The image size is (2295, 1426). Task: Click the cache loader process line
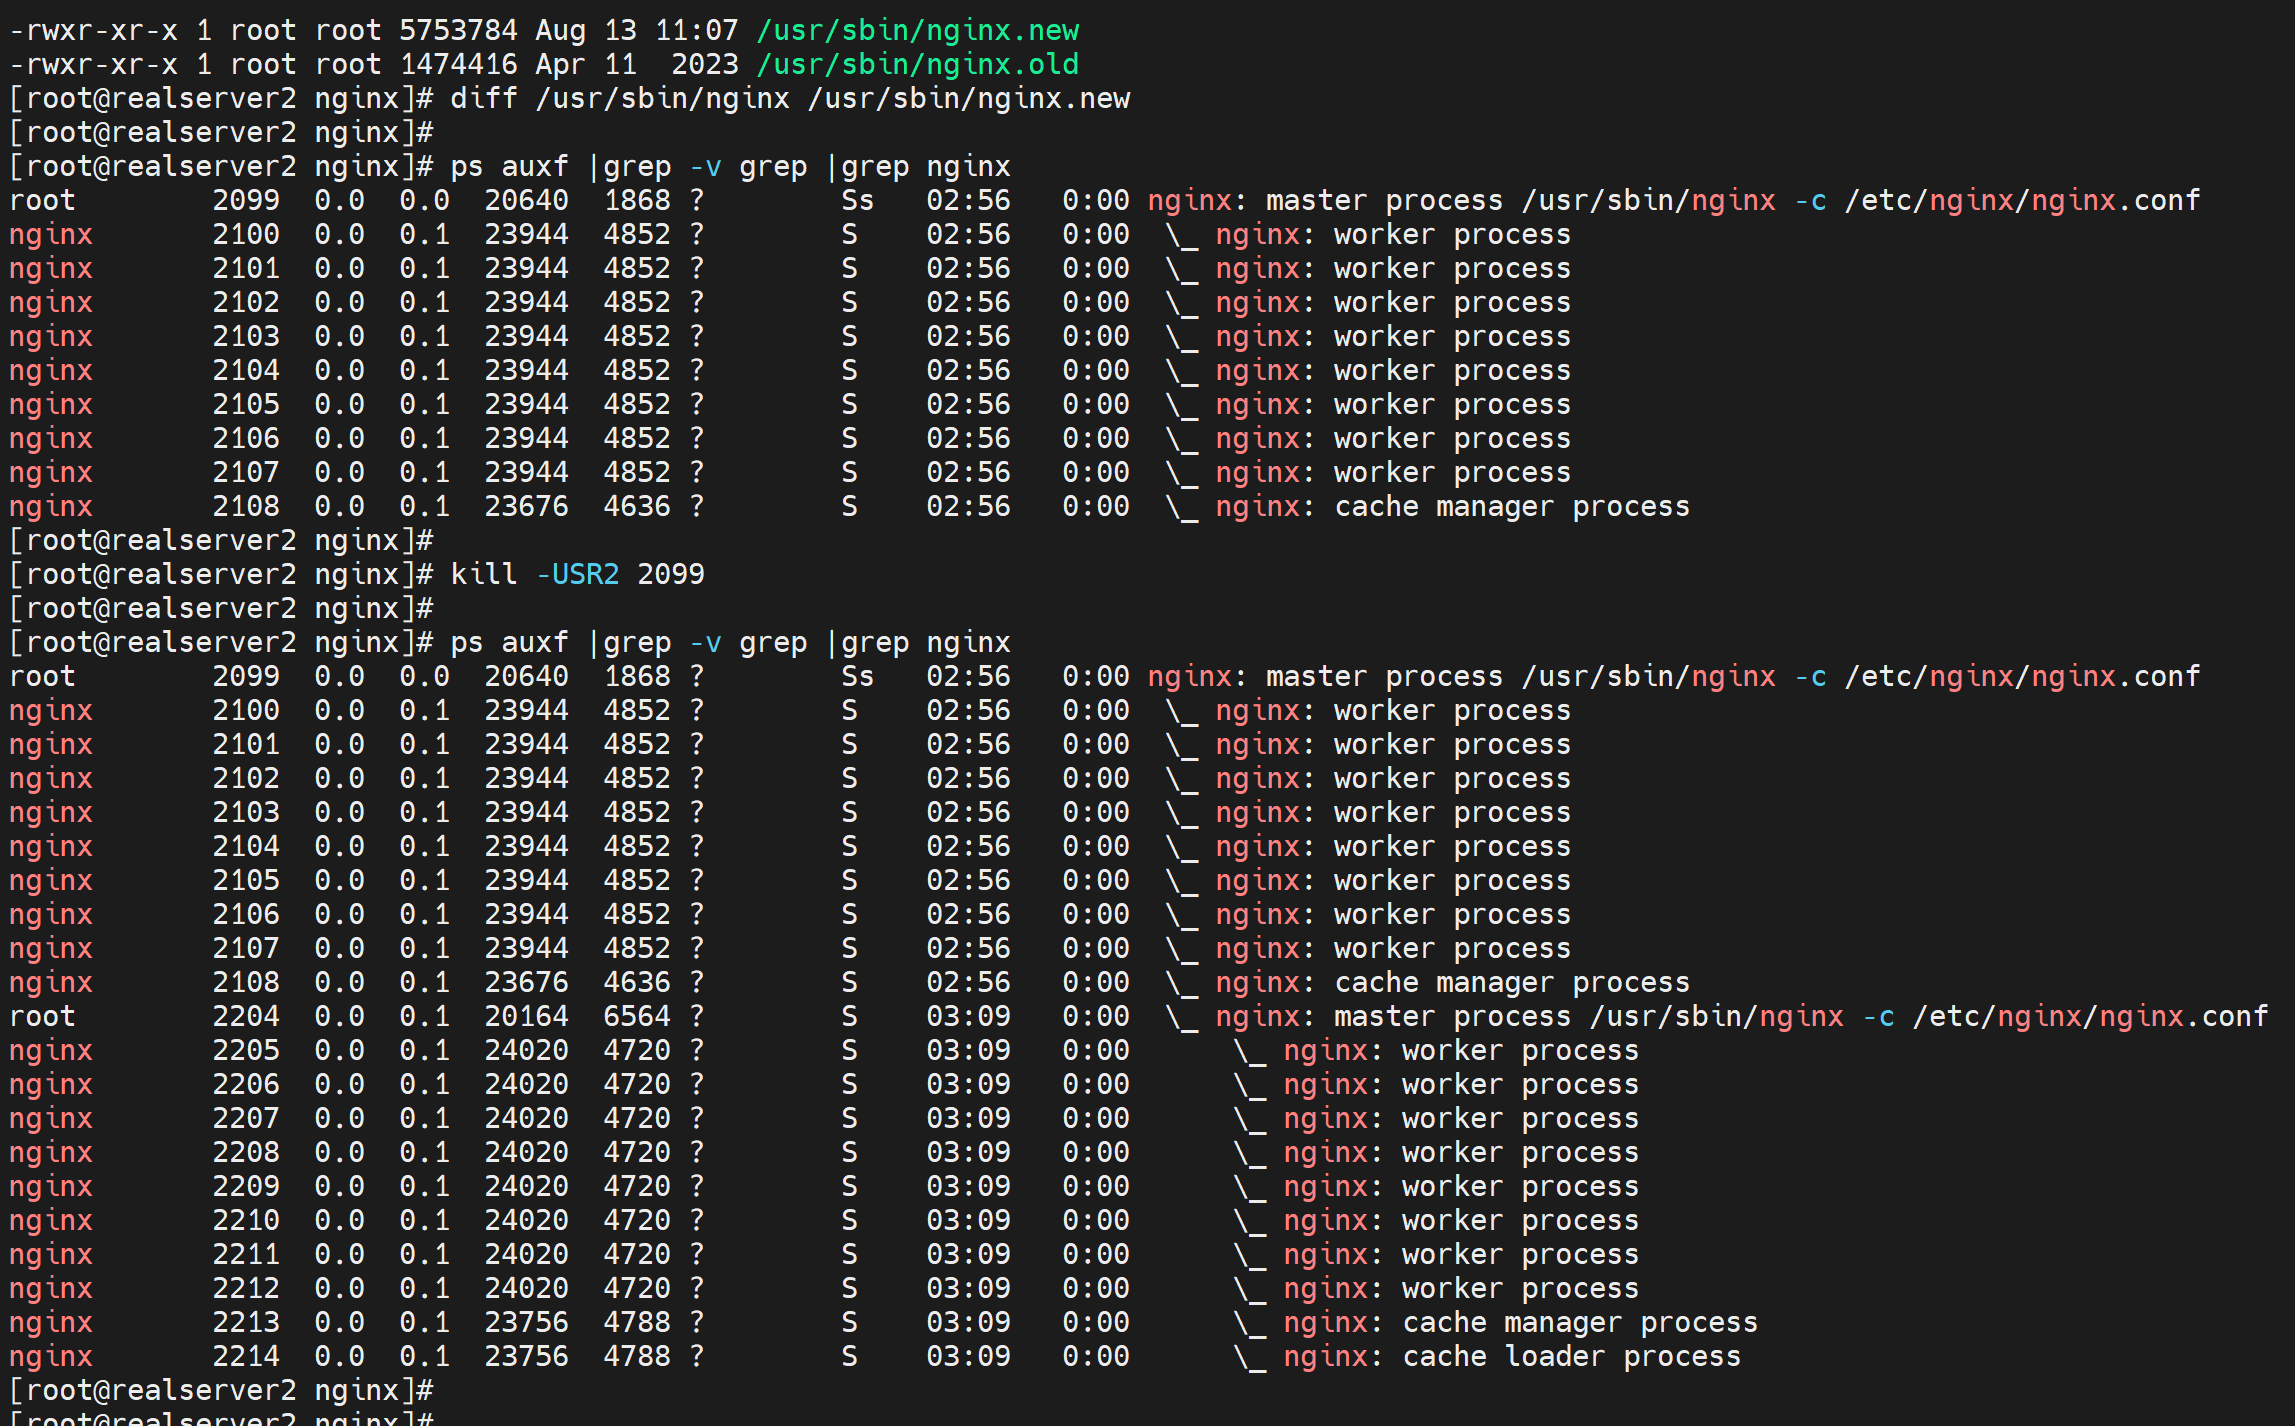pyautogui.click(x=1570, y=1356)
